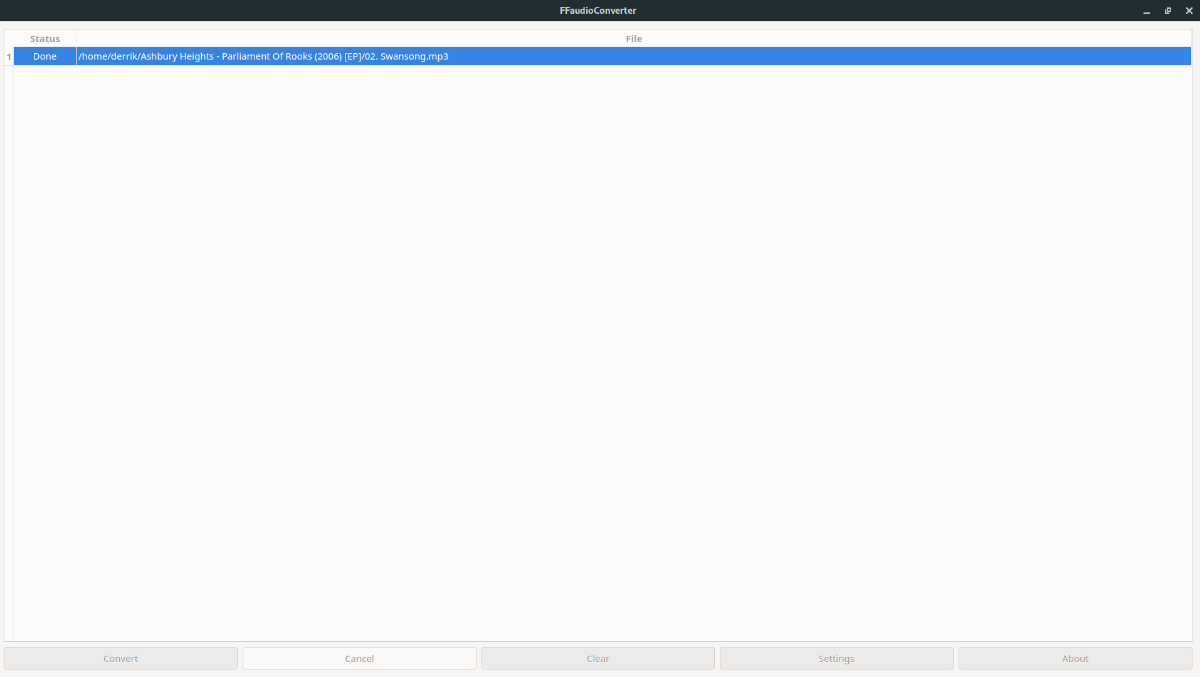Click the empty area below the file list
The height and width of the screenshot is (677, 1200).
coord(600,350)
